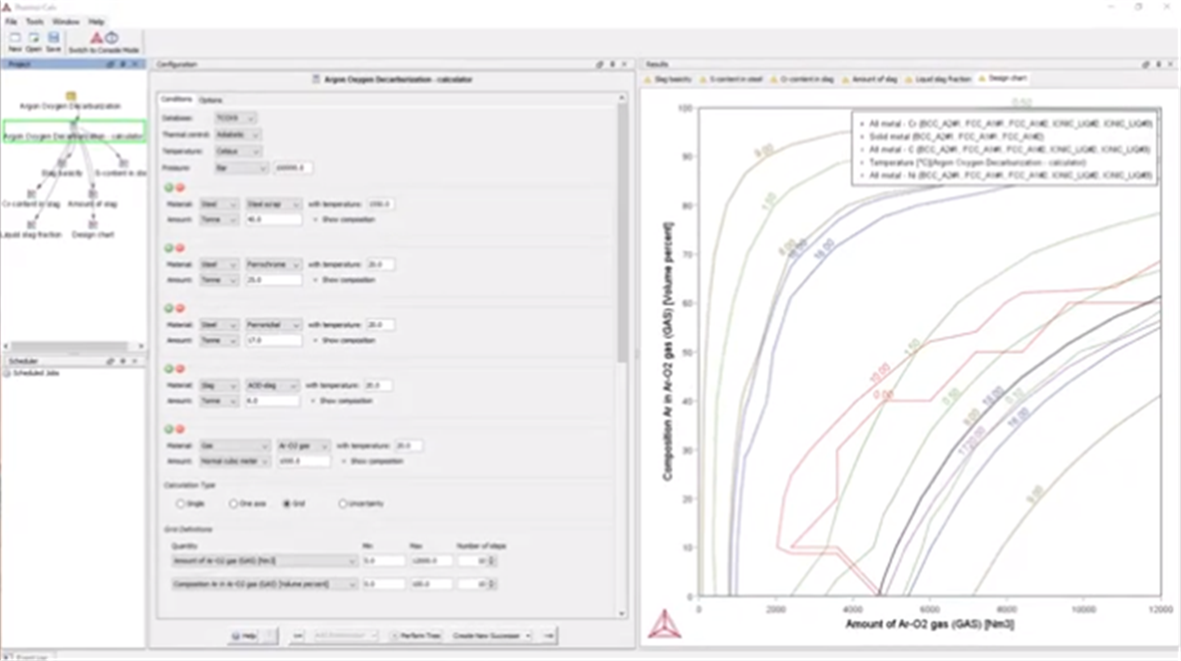The width and height of the screenshot is (1181, 661).
Task: Select the Amount of slag node icon
Action: coord(93,193)
